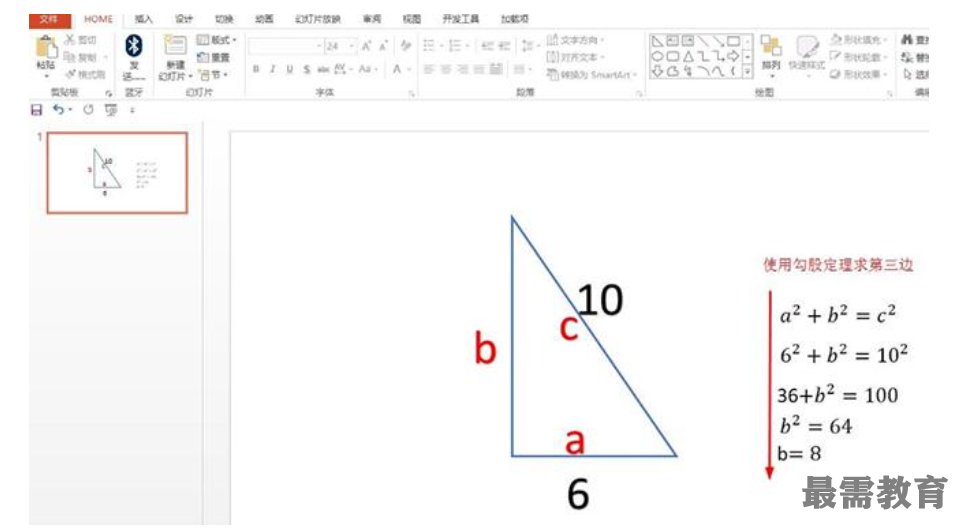Click the equation b= 8 on slide

(799, 453)
